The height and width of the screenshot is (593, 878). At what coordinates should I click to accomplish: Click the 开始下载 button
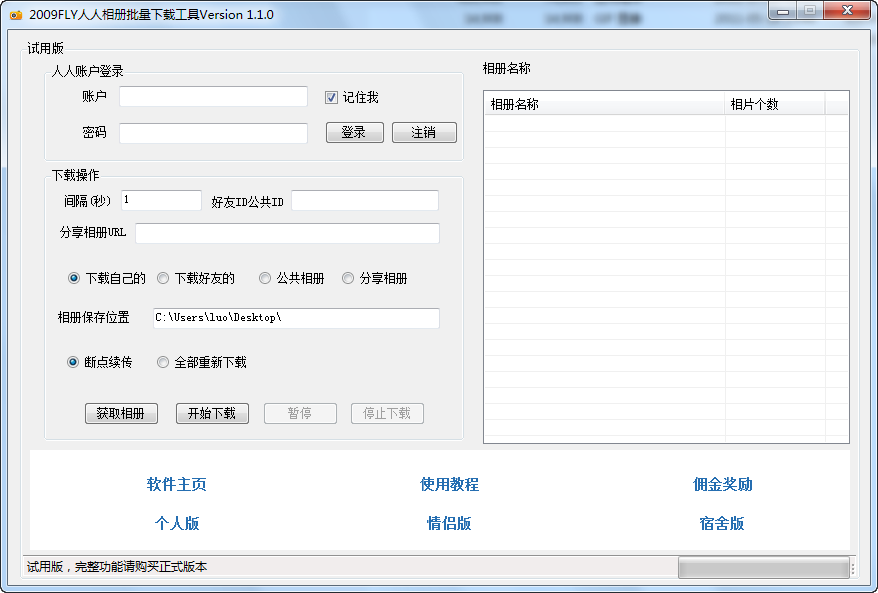click(212, 413)
